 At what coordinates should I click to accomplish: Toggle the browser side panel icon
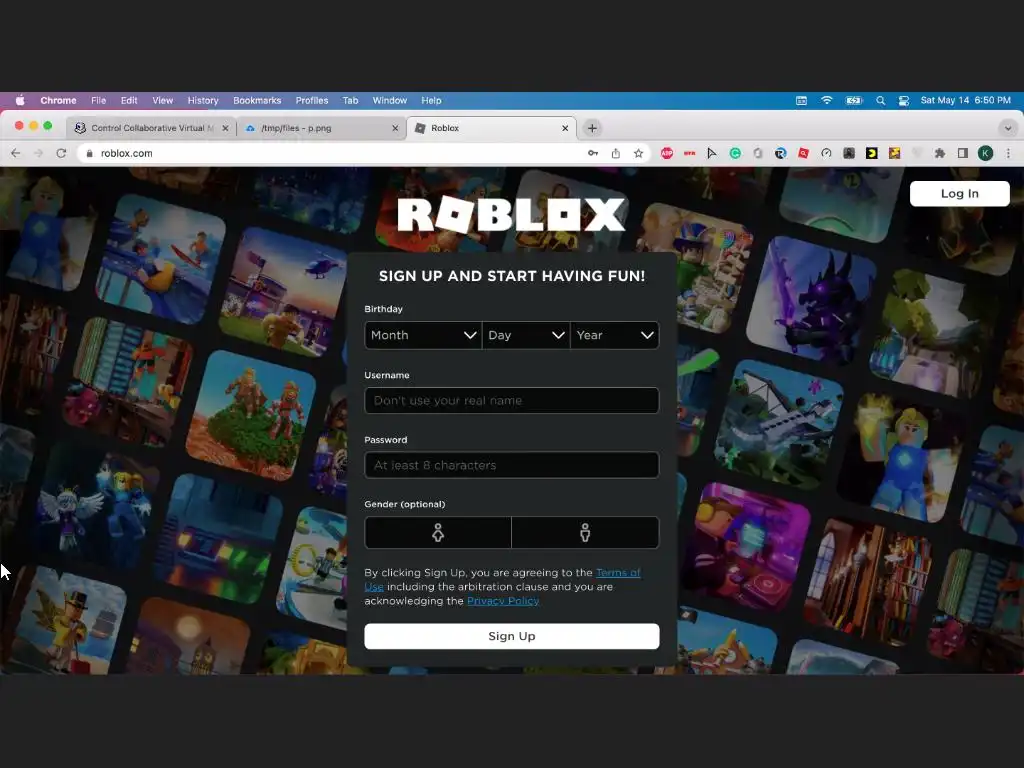coord(963,153)
